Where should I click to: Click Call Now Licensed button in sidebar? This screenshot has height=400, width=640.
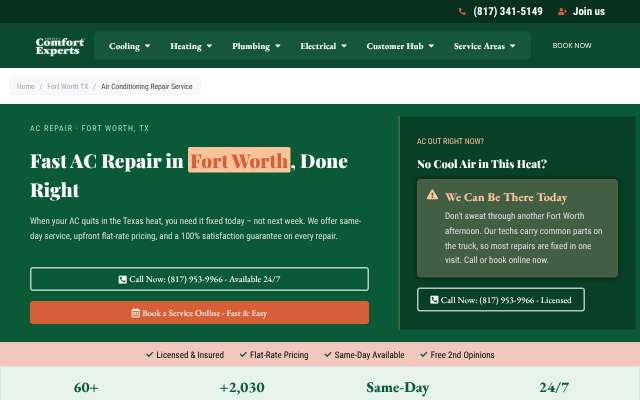(501, 300)
